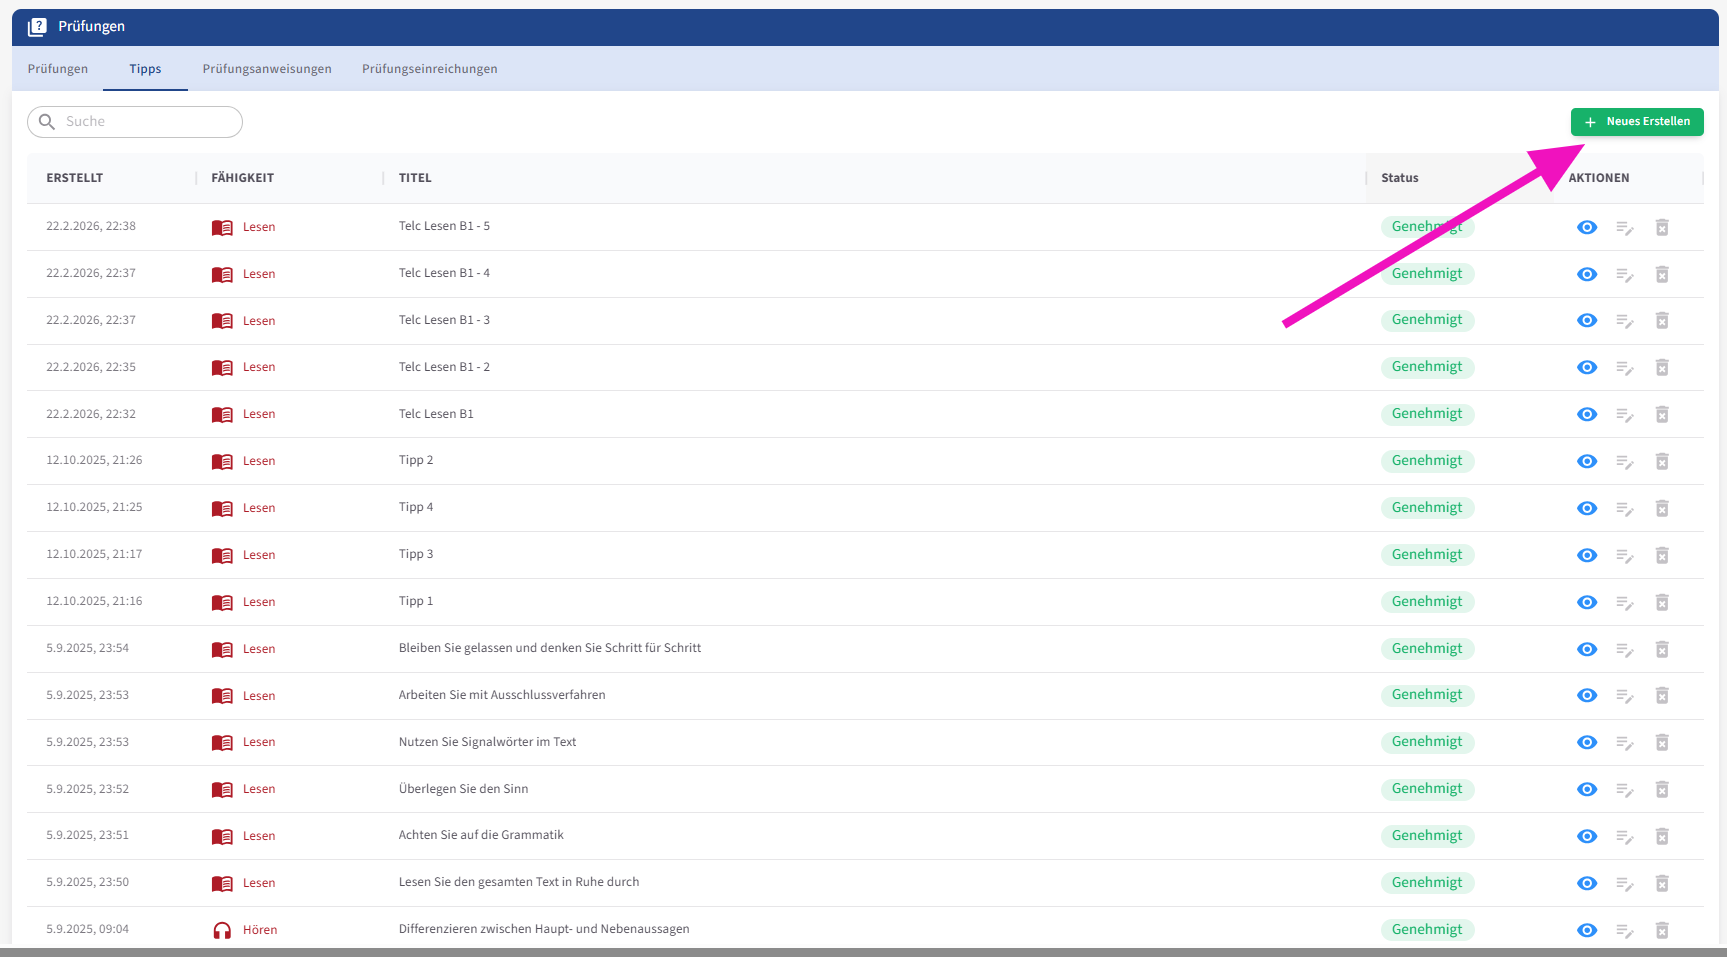The height and width of the screenshot is (957, 1727).
Task: Open editor for Überlegen Sie den Sinn
Action: click(1624, 790)
